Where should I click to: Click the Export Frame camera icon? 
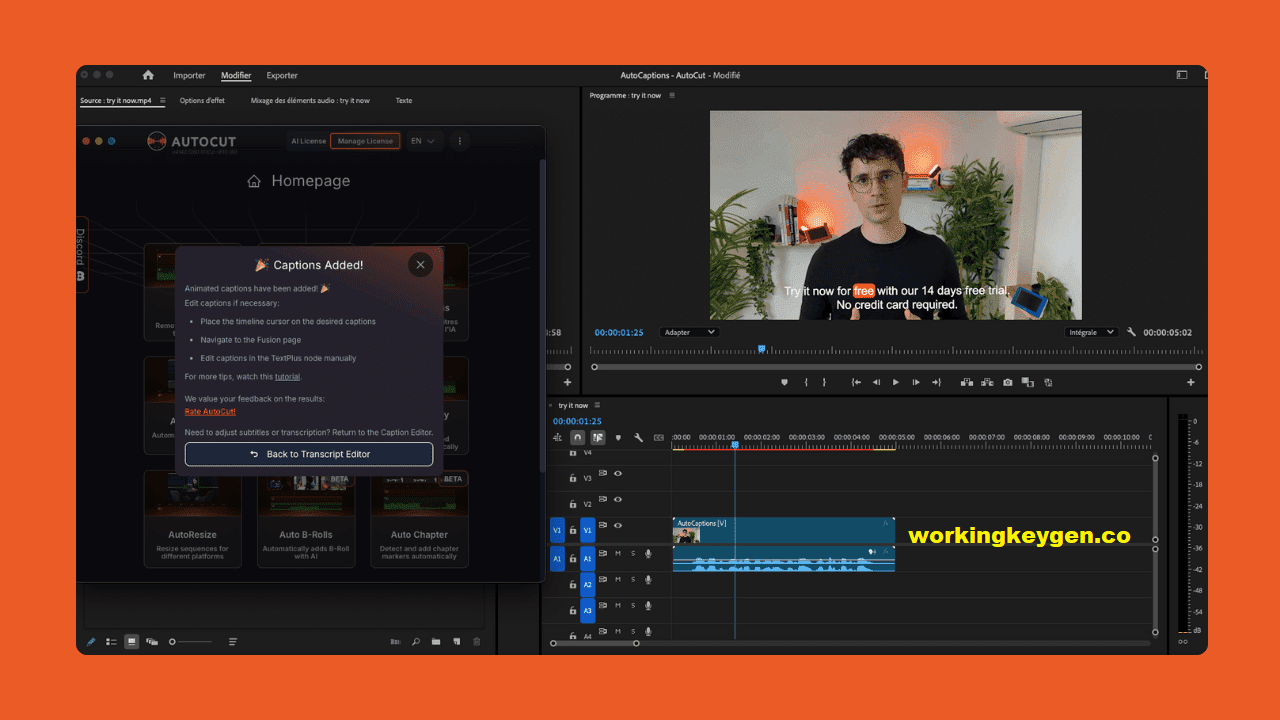[1007, 382]
